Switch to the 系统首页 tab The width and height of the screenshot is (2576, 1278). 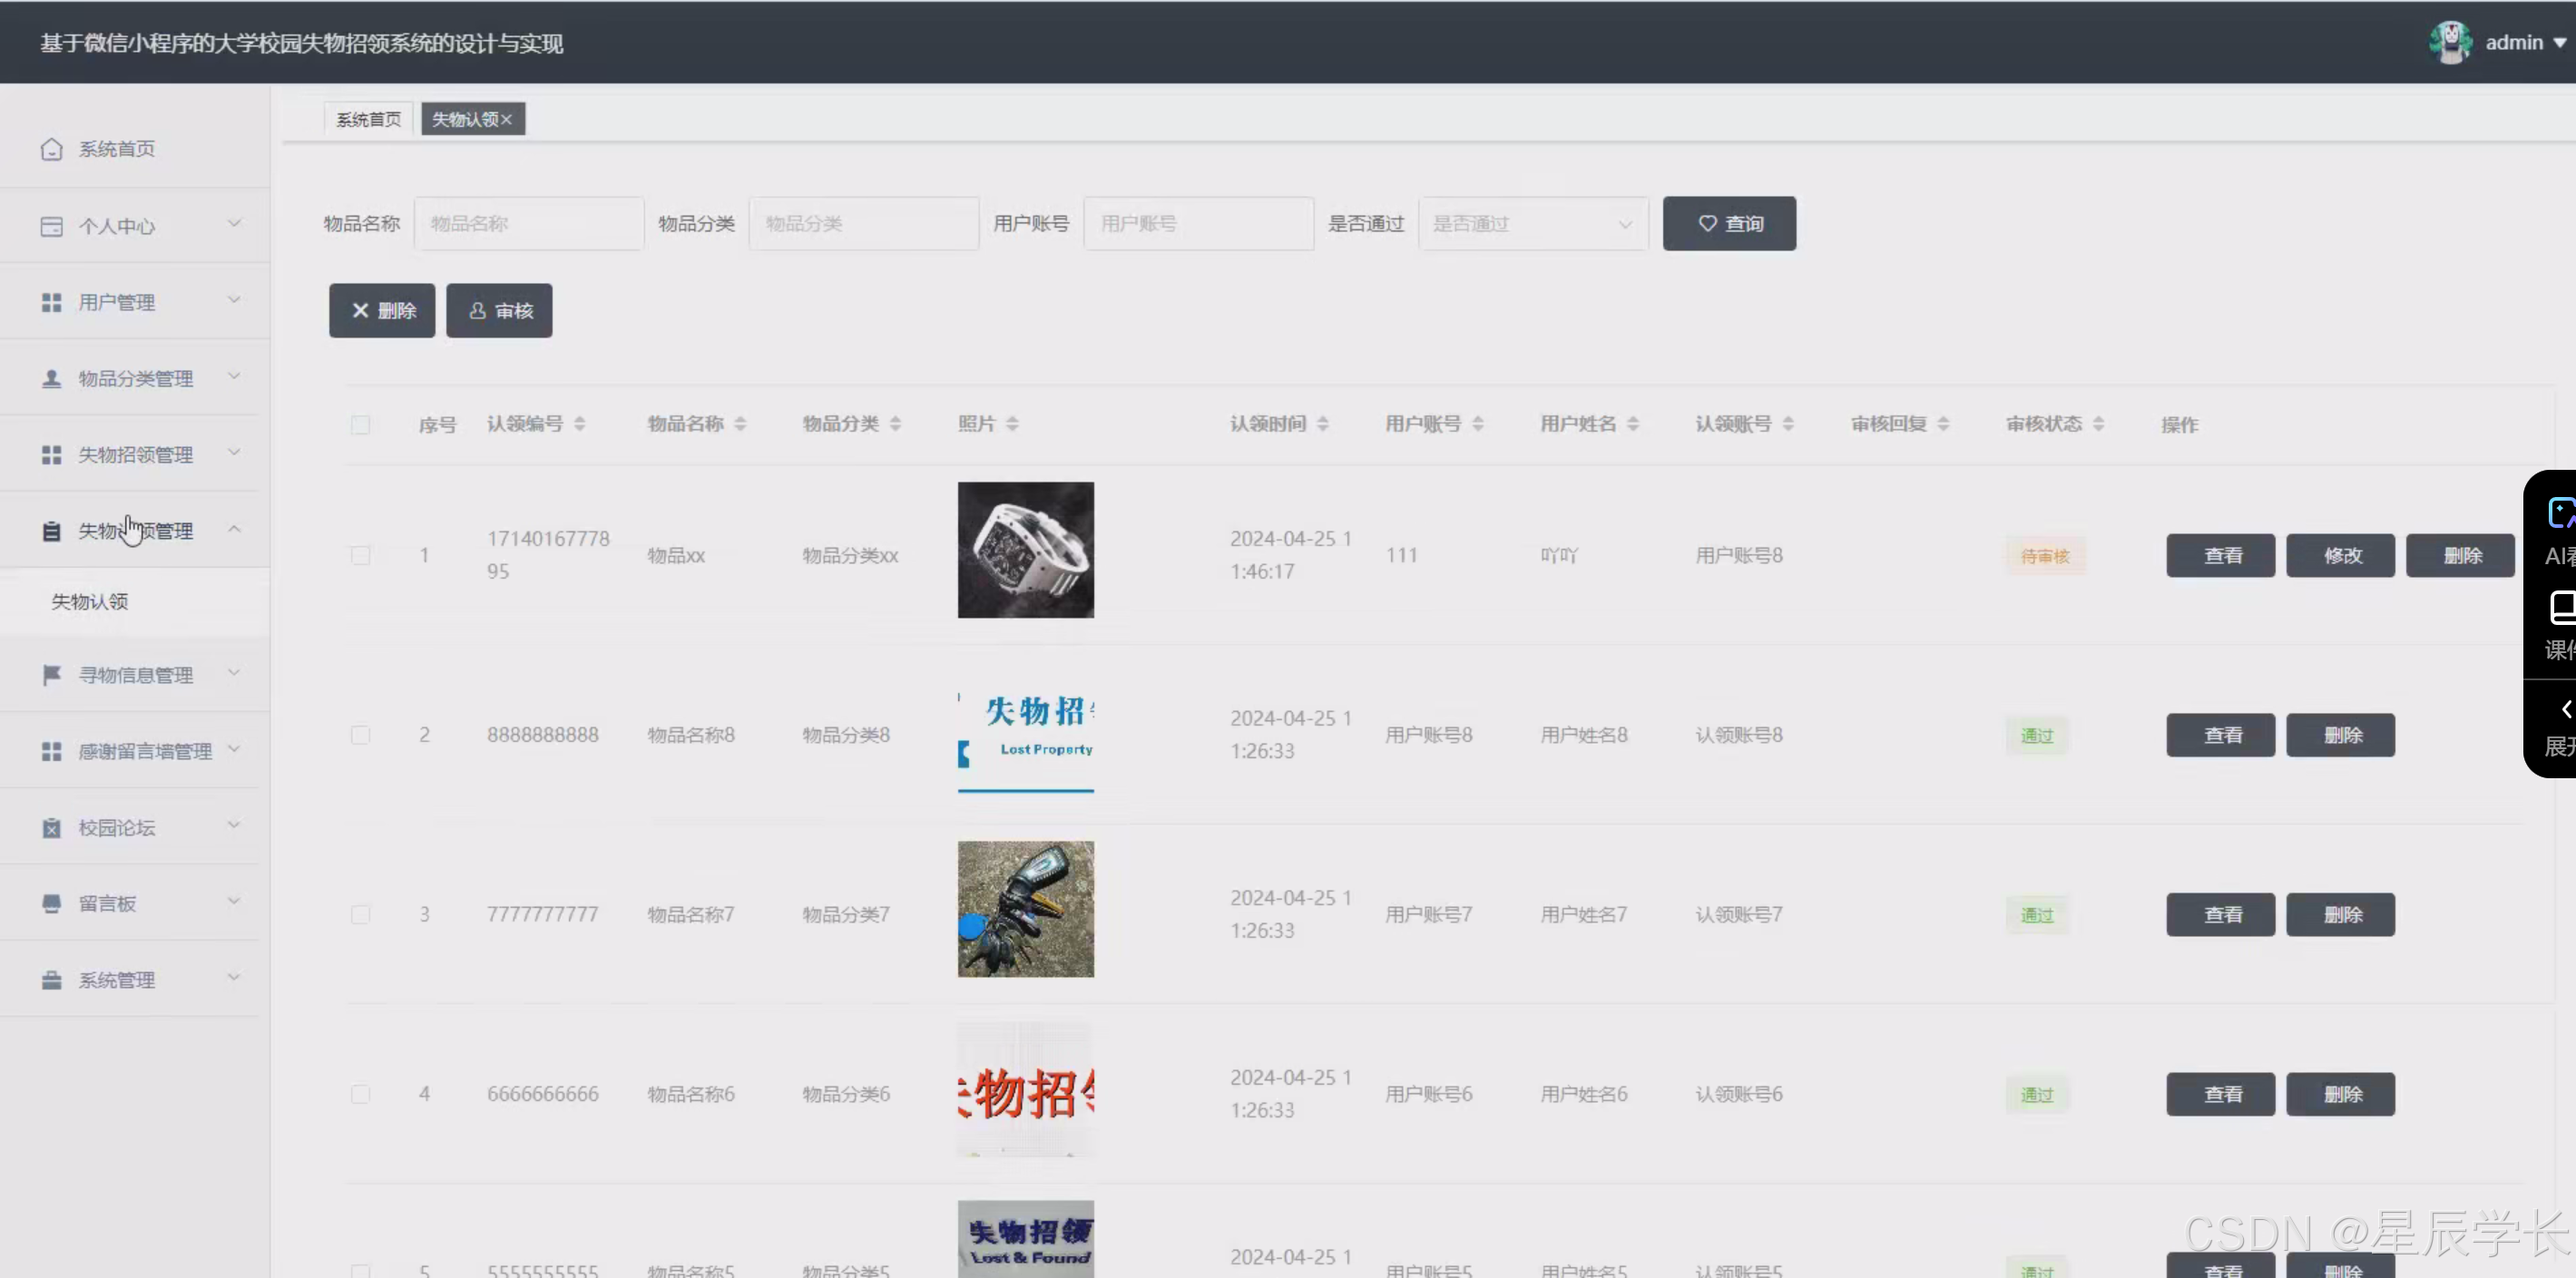[x=367, y=118]
